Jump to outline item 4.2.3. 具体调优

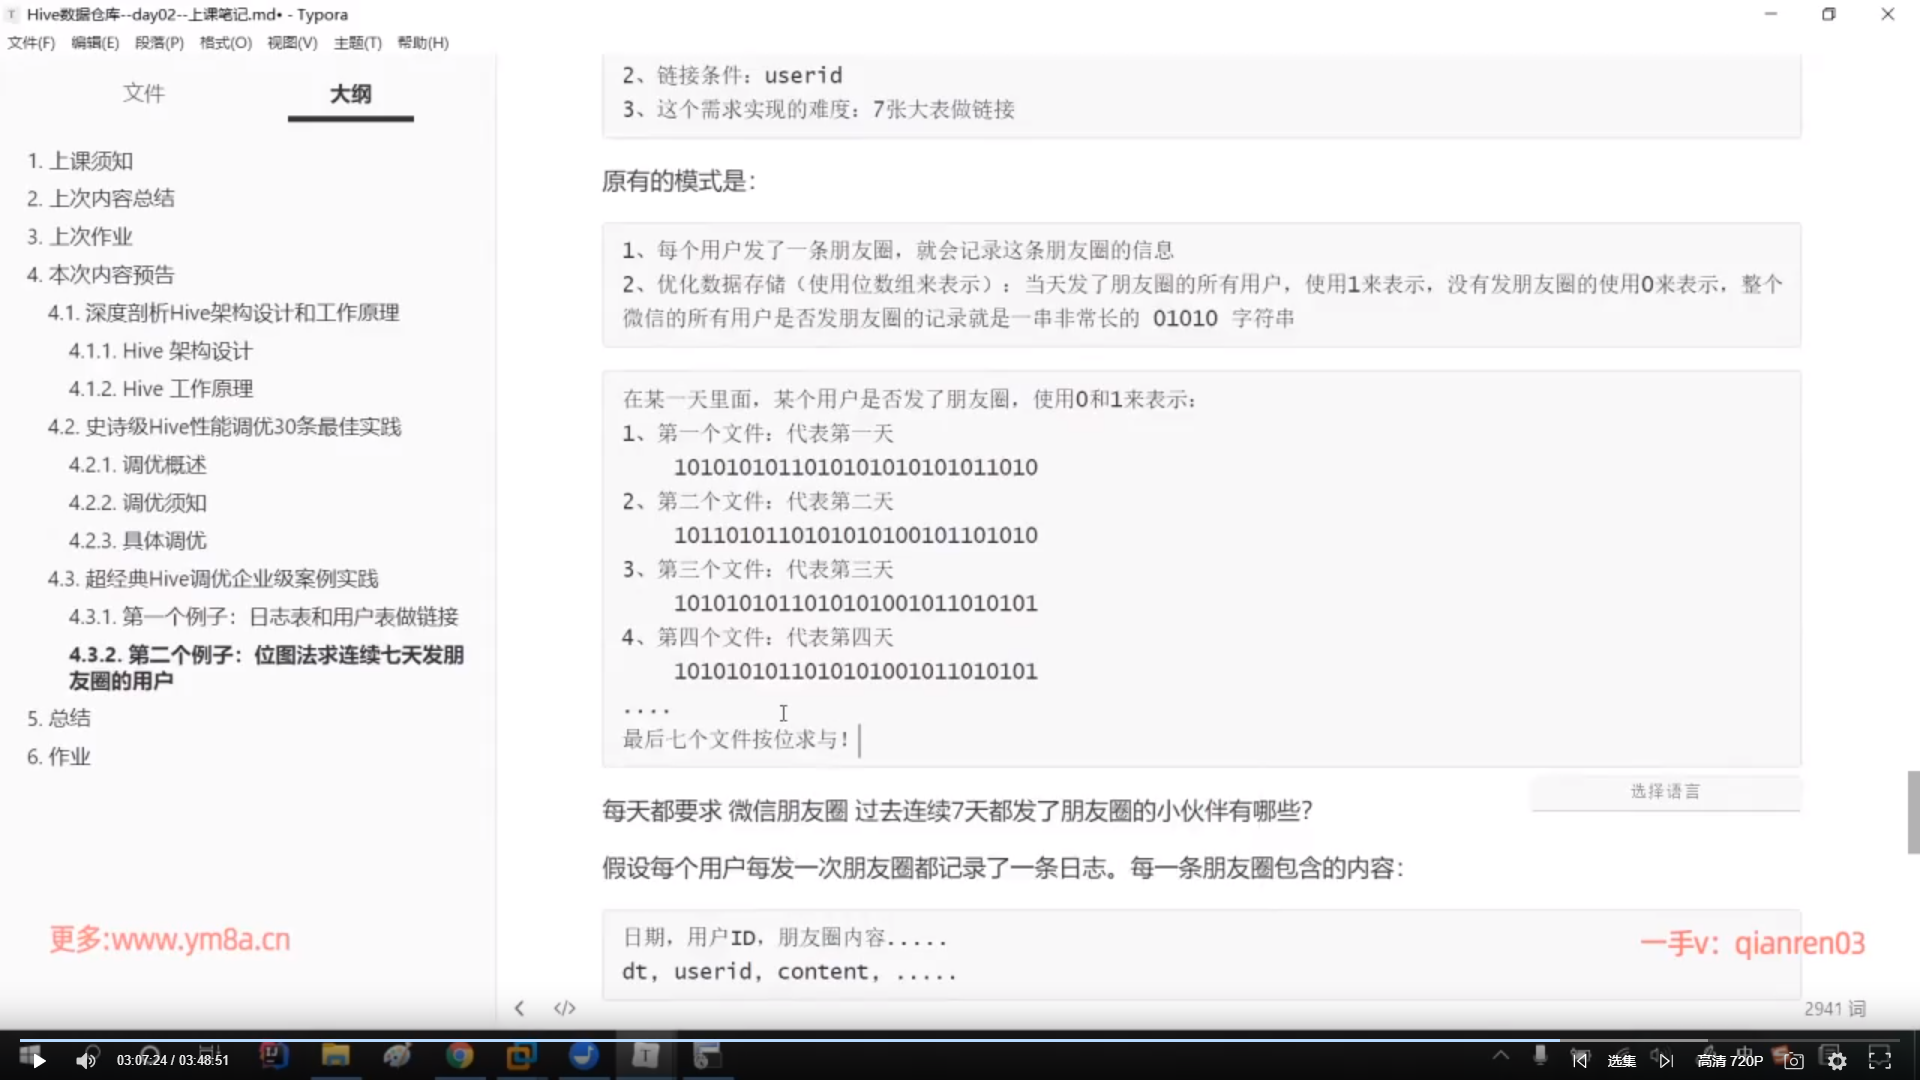[137, 541]
